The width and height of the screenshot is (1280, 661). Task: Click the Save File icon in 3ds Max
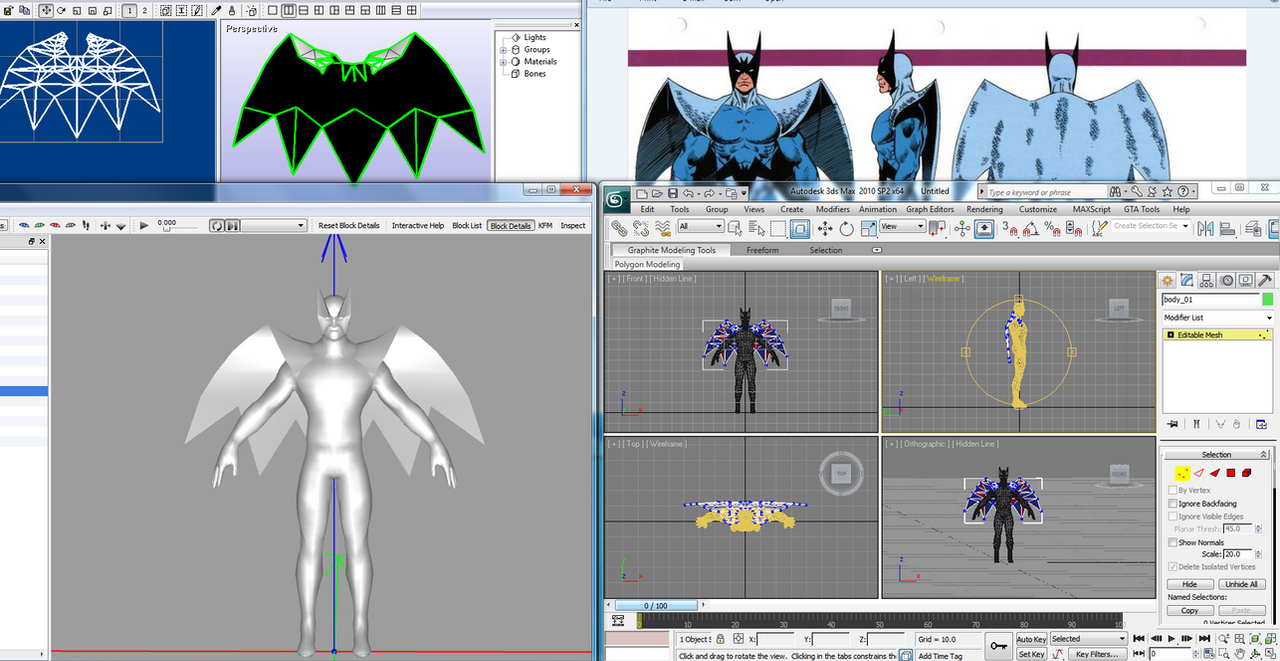pos(673,192)
